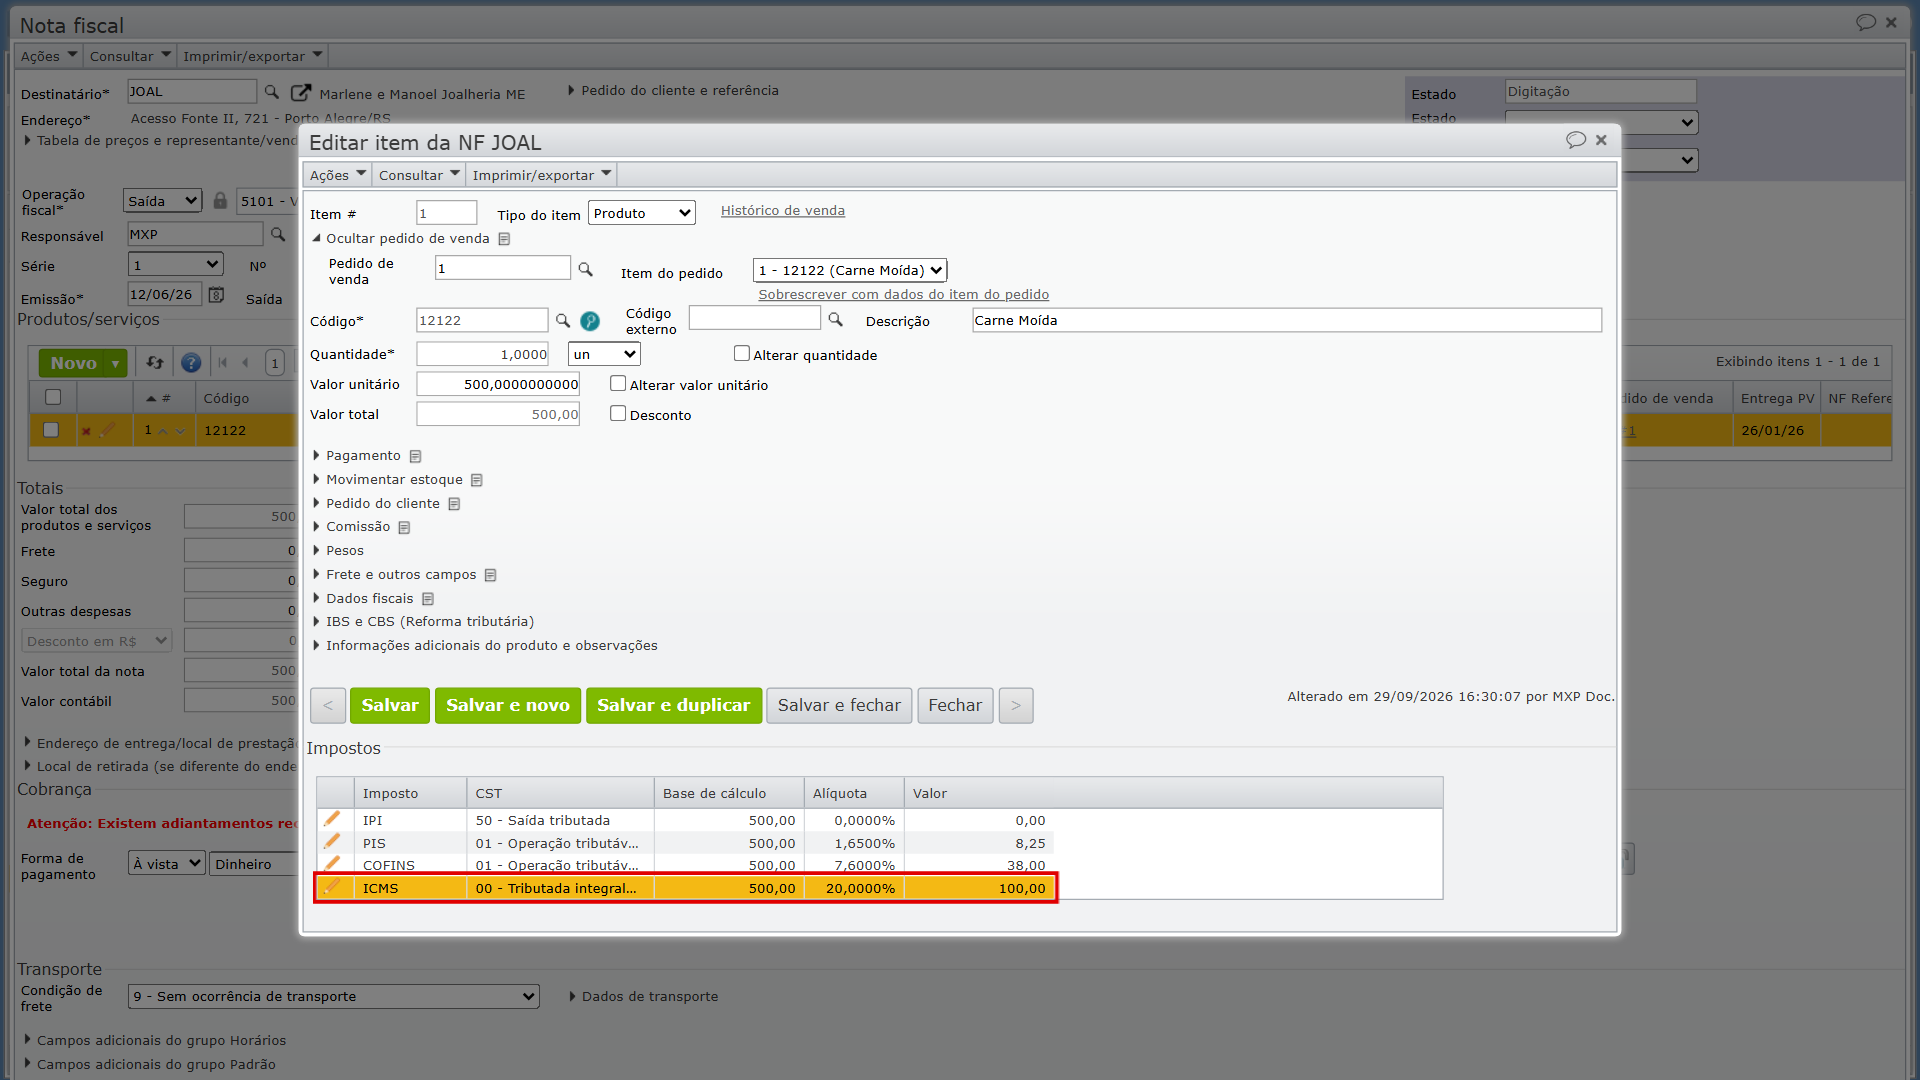Click the Descrição input field
Viewport: 1920px width, 1080px height.
coord(1286,320)
